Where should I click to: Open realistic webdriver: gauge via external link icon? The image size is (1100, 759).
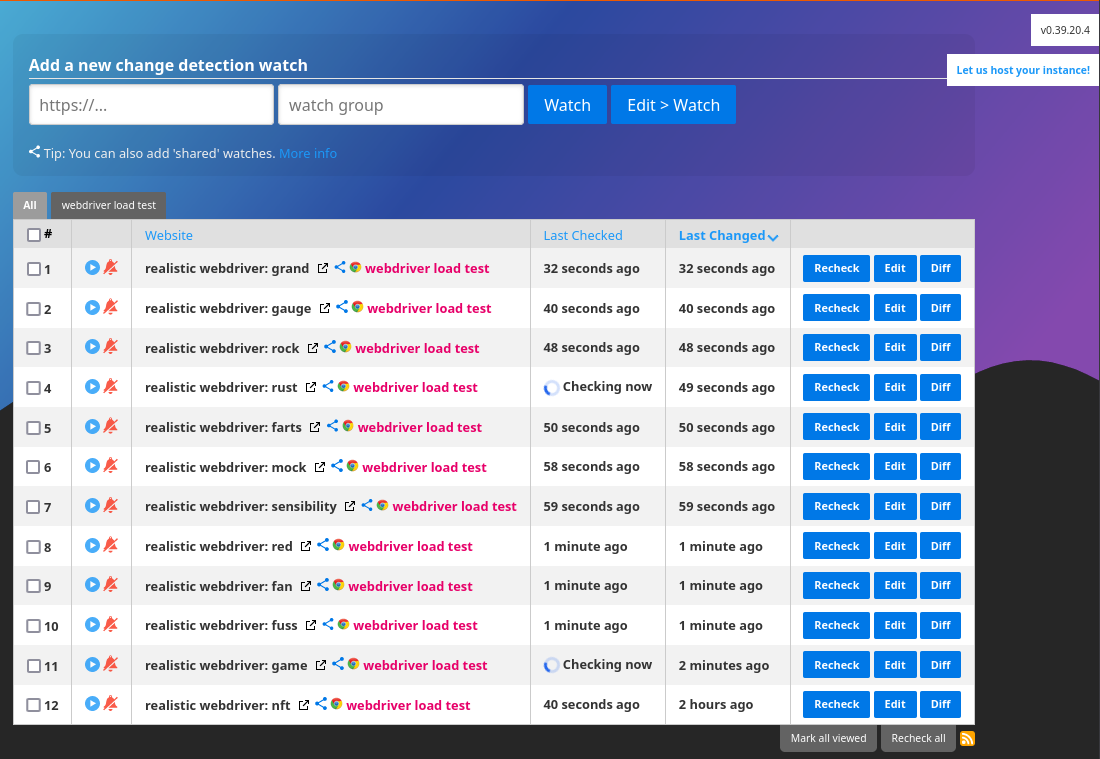click(x=322, y=307)
